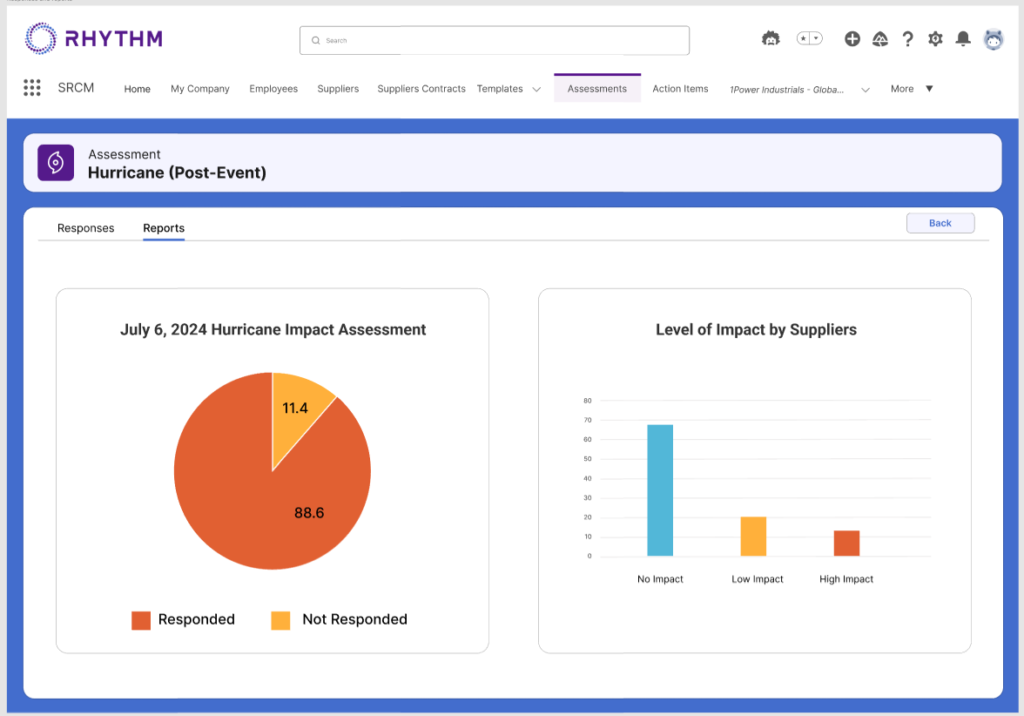Open the Action Items tab

tap(680, 88)
